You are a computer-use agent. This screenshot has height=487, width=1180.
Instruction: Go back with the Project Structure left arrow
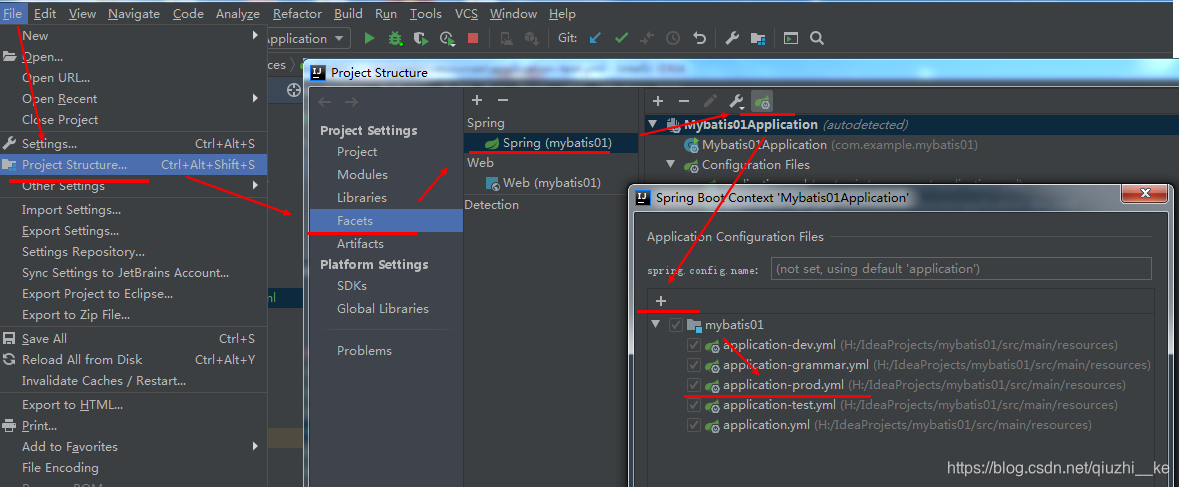(324, 101)
